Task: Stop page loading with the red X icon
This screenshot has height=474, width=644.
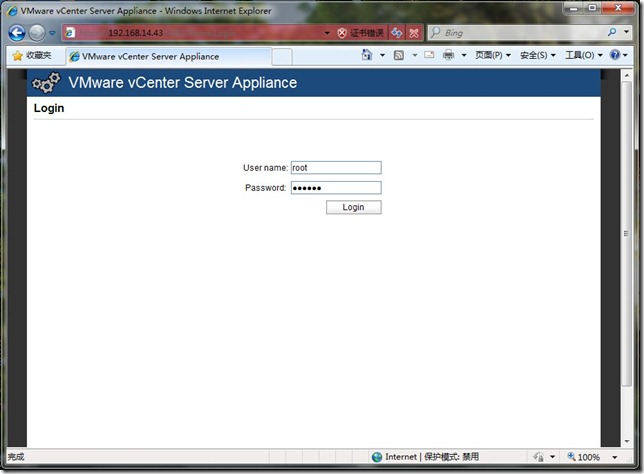Action: [x=414, y=33]
